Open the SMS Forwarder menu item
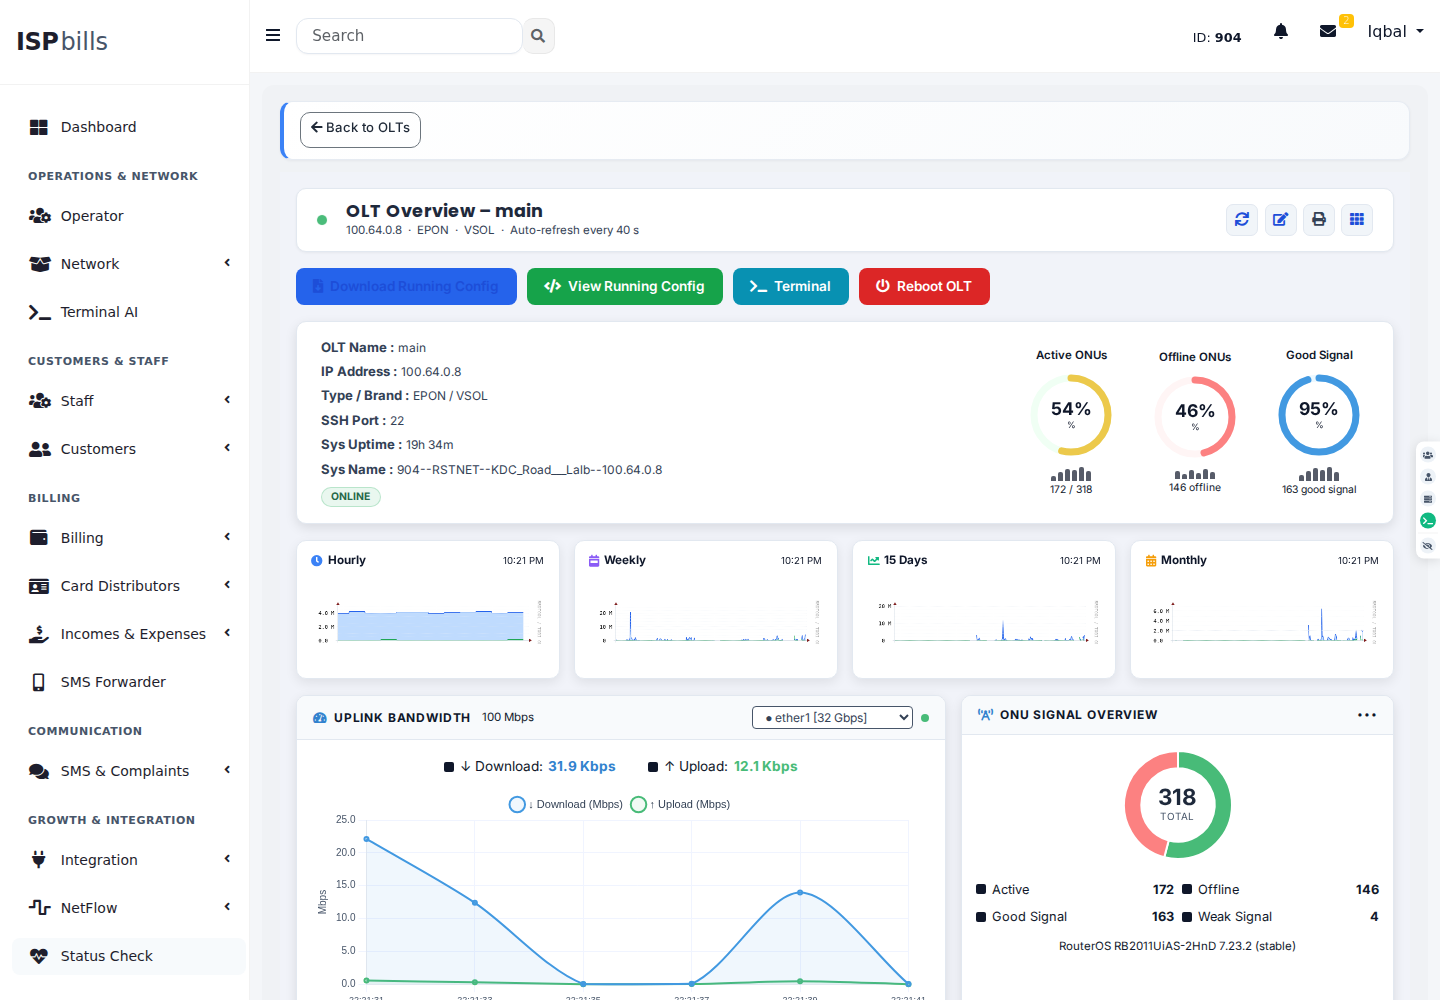 128,682
